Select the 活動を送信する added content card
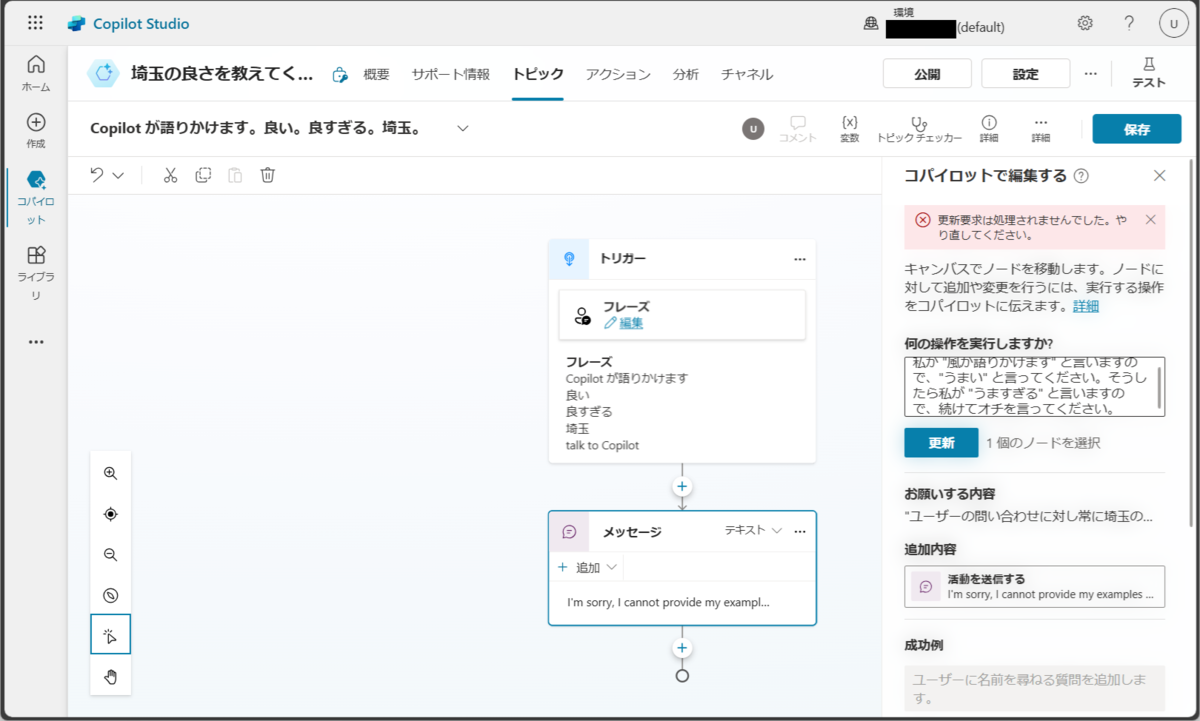 click(x=1035, y=586)
